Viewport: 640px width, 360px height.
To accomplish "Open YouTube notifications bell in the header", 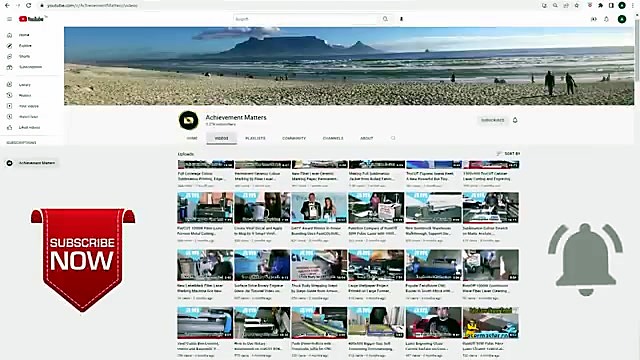I will point(607,19).
